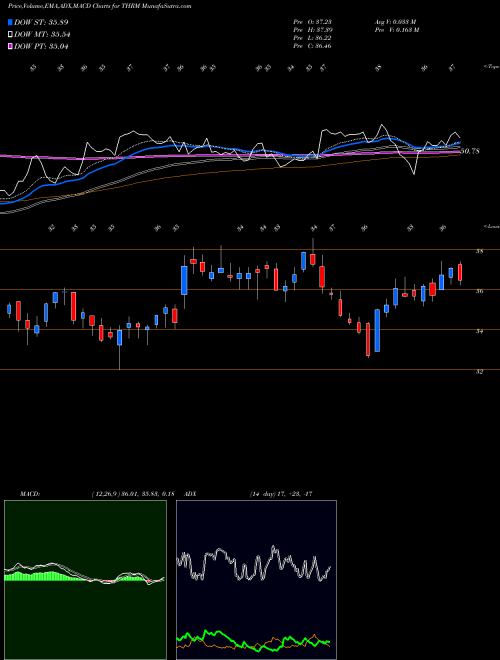Image resolution: width=500 pixels, height=660 pixels.
Task: Click the last red candlestick on the price chart
Action: pos(460,272)
